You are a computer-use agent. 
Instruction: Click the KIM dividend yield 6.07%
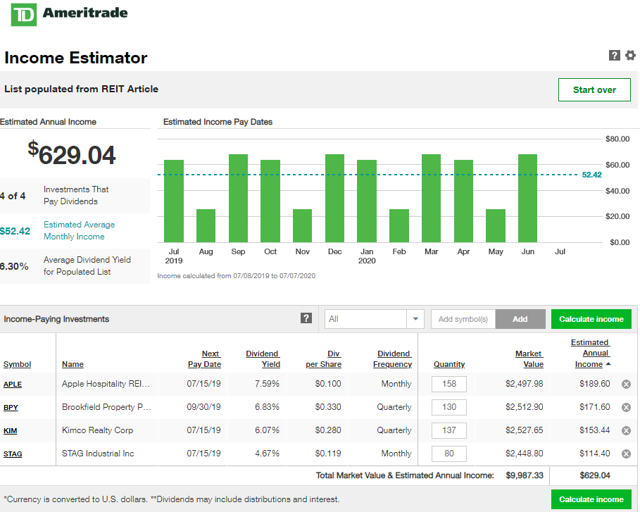[x=267, y=430]
